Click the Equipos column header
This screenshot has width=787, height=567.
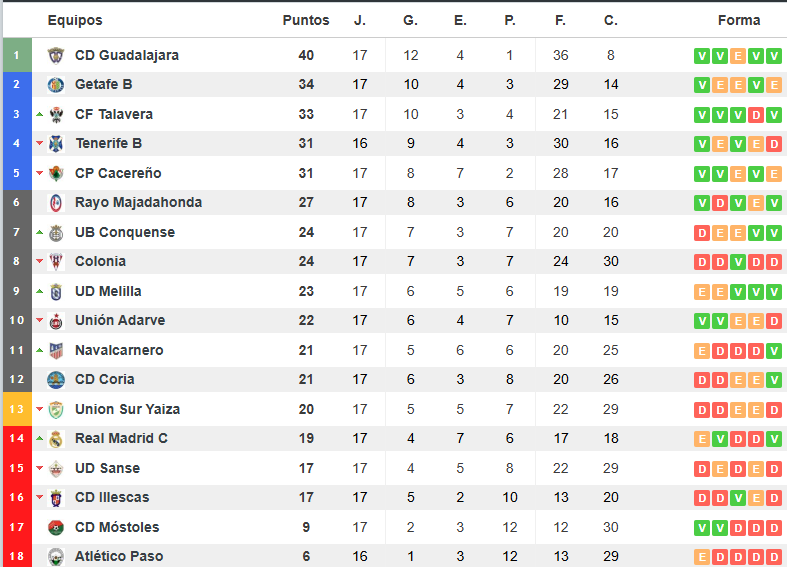(x=75, y=20)
